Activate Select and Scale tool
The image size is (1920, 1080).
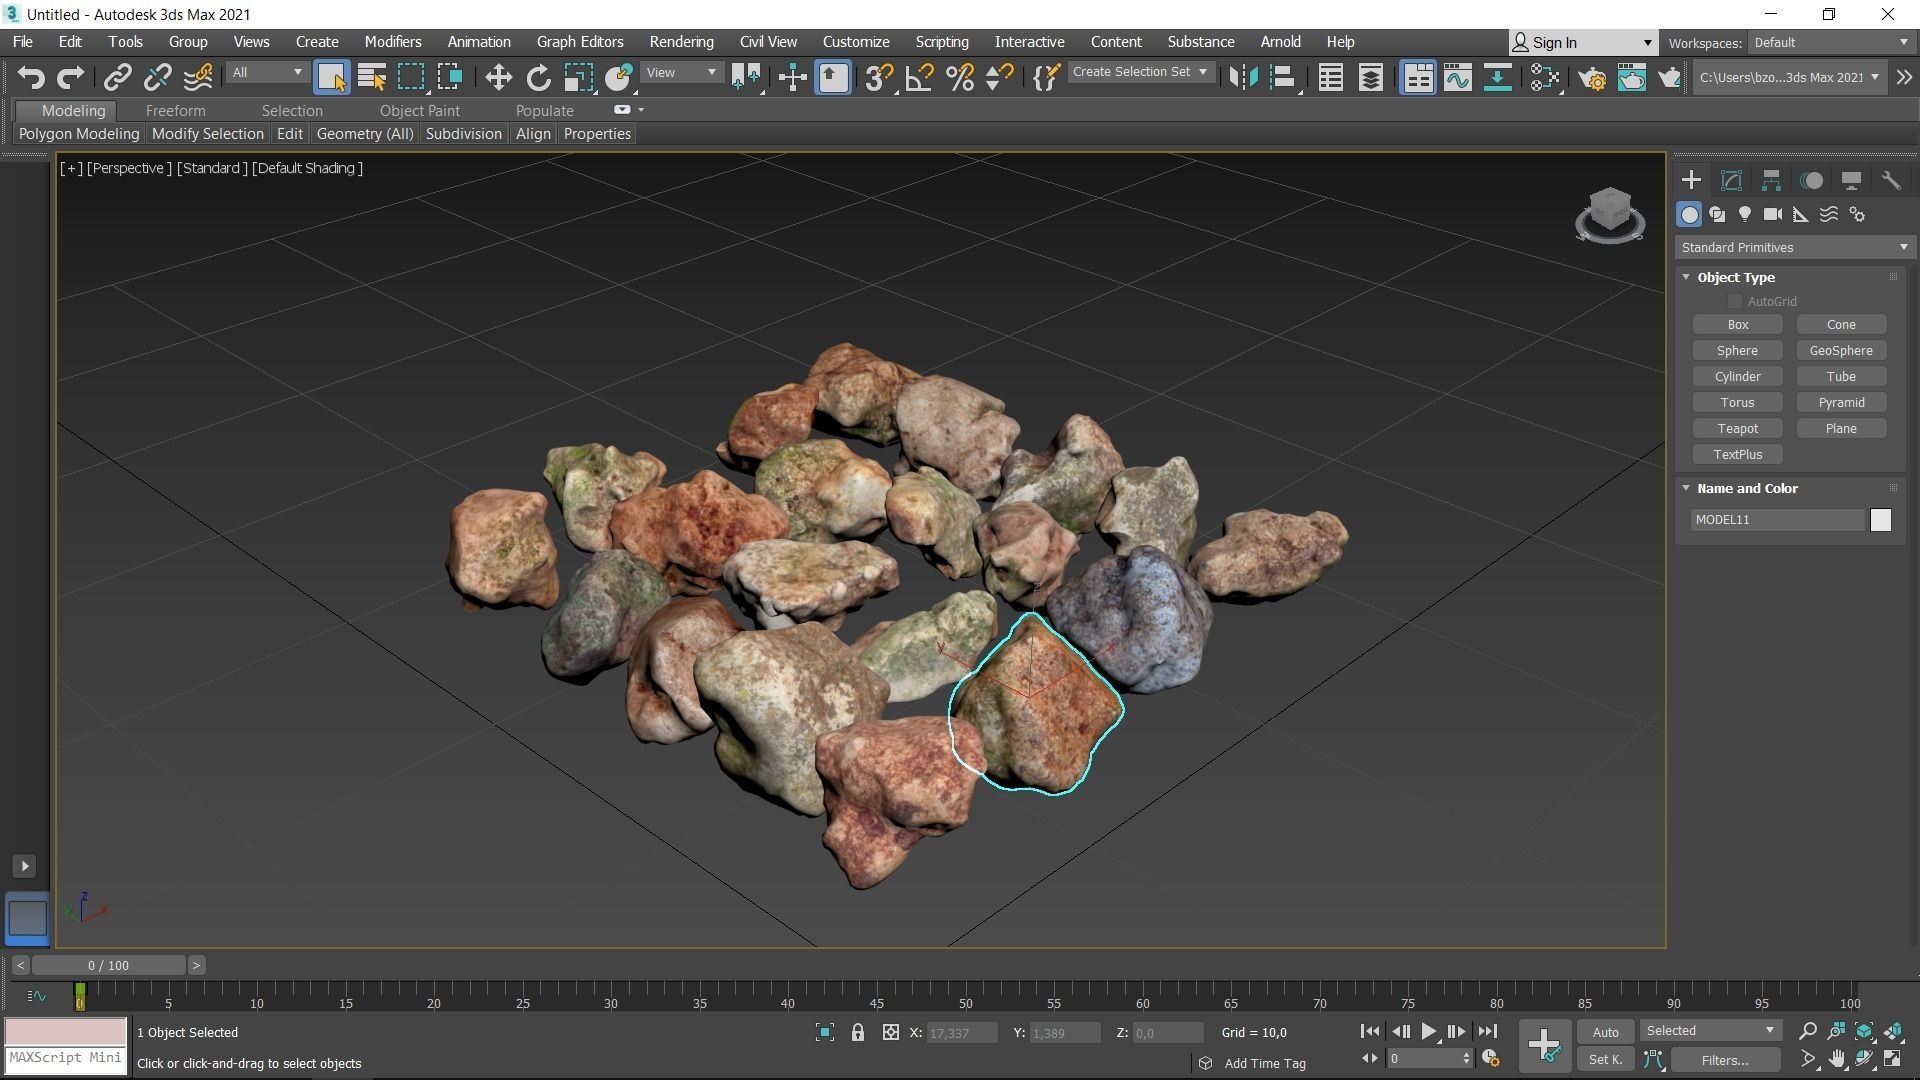(578, 77)
